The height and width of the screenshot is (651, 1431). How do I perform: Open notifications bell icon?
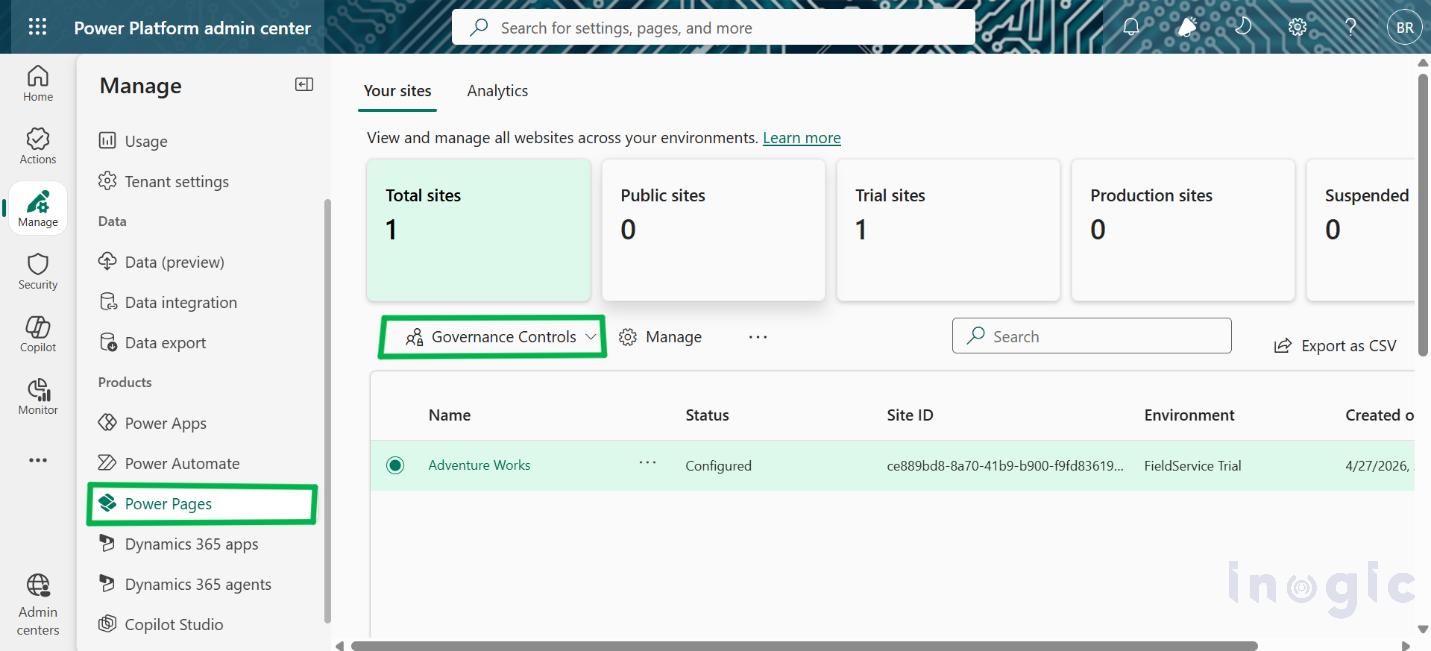(x=1131, y=27)
